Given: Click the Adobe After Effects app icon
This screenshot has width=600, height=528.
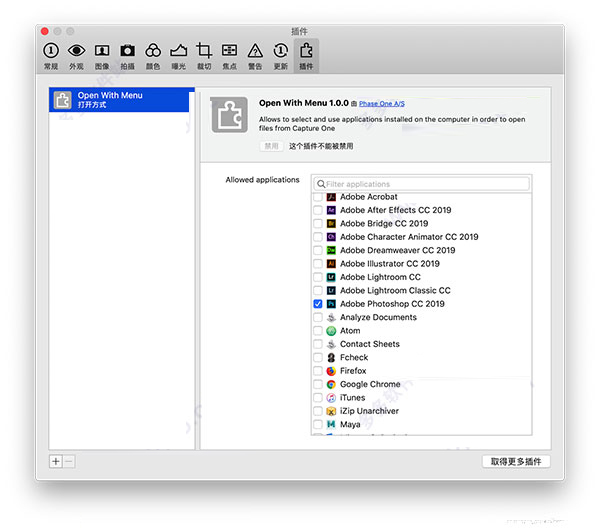Looking at the screenshot, I should pos(331,210).
